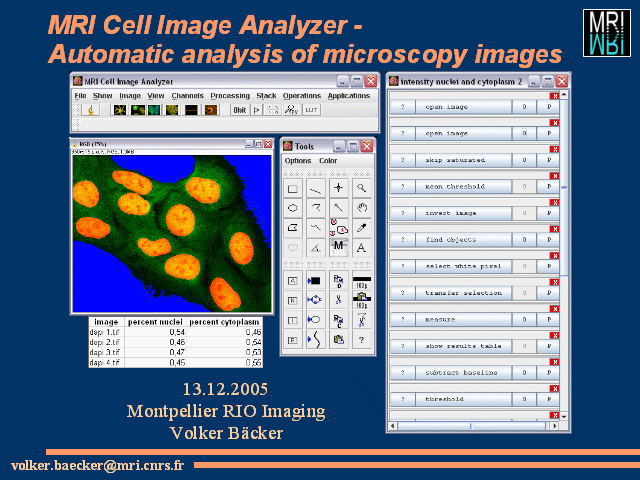Viewport: 640px width, 480px height.
Task: Select the Oval selection tool
Action: [293, 208]
